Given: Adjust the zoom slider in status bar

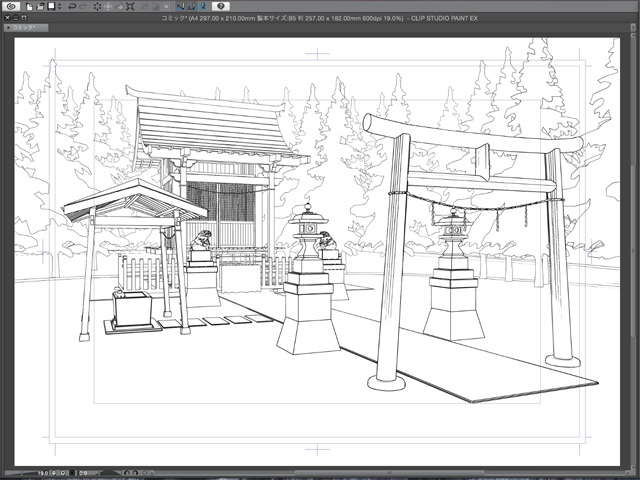Looking at the screenshot, I should pos(20,473).
